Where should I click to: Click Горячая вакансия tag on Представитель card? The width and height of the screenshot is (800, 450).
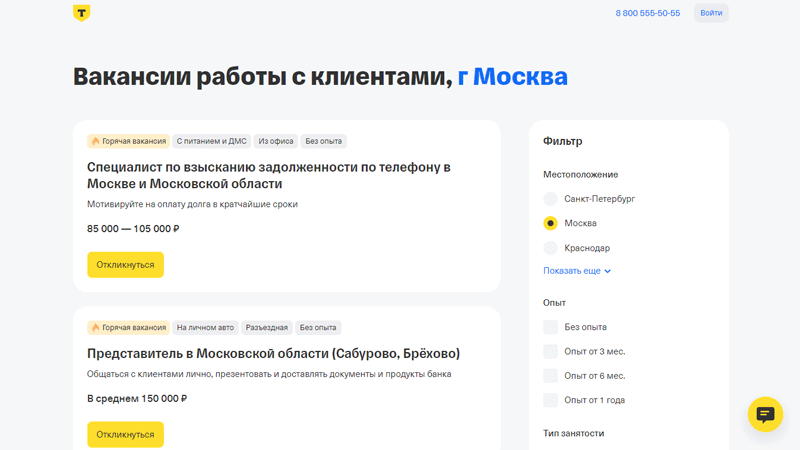129,328
